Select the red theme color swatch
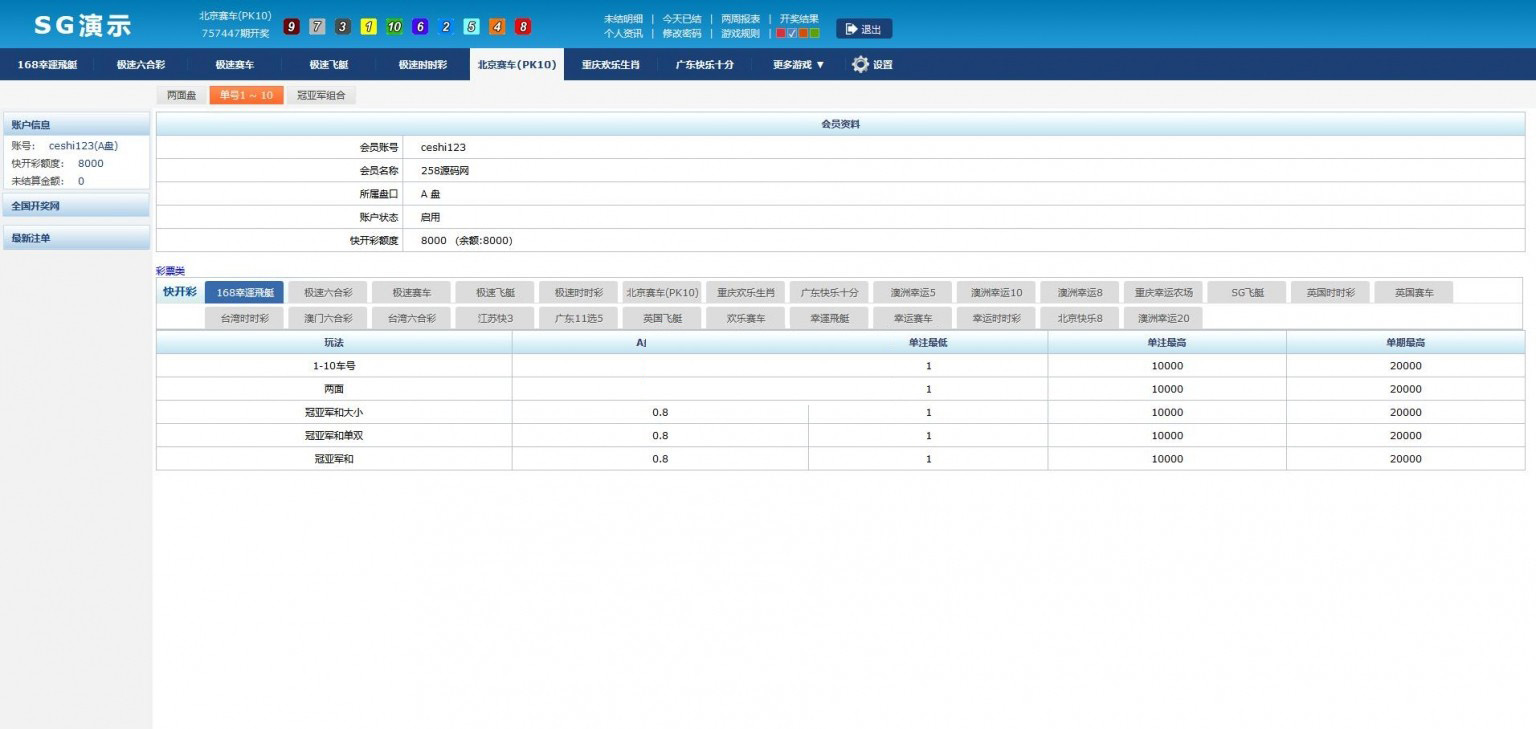 pyautogui.click(x=781, y=33)
